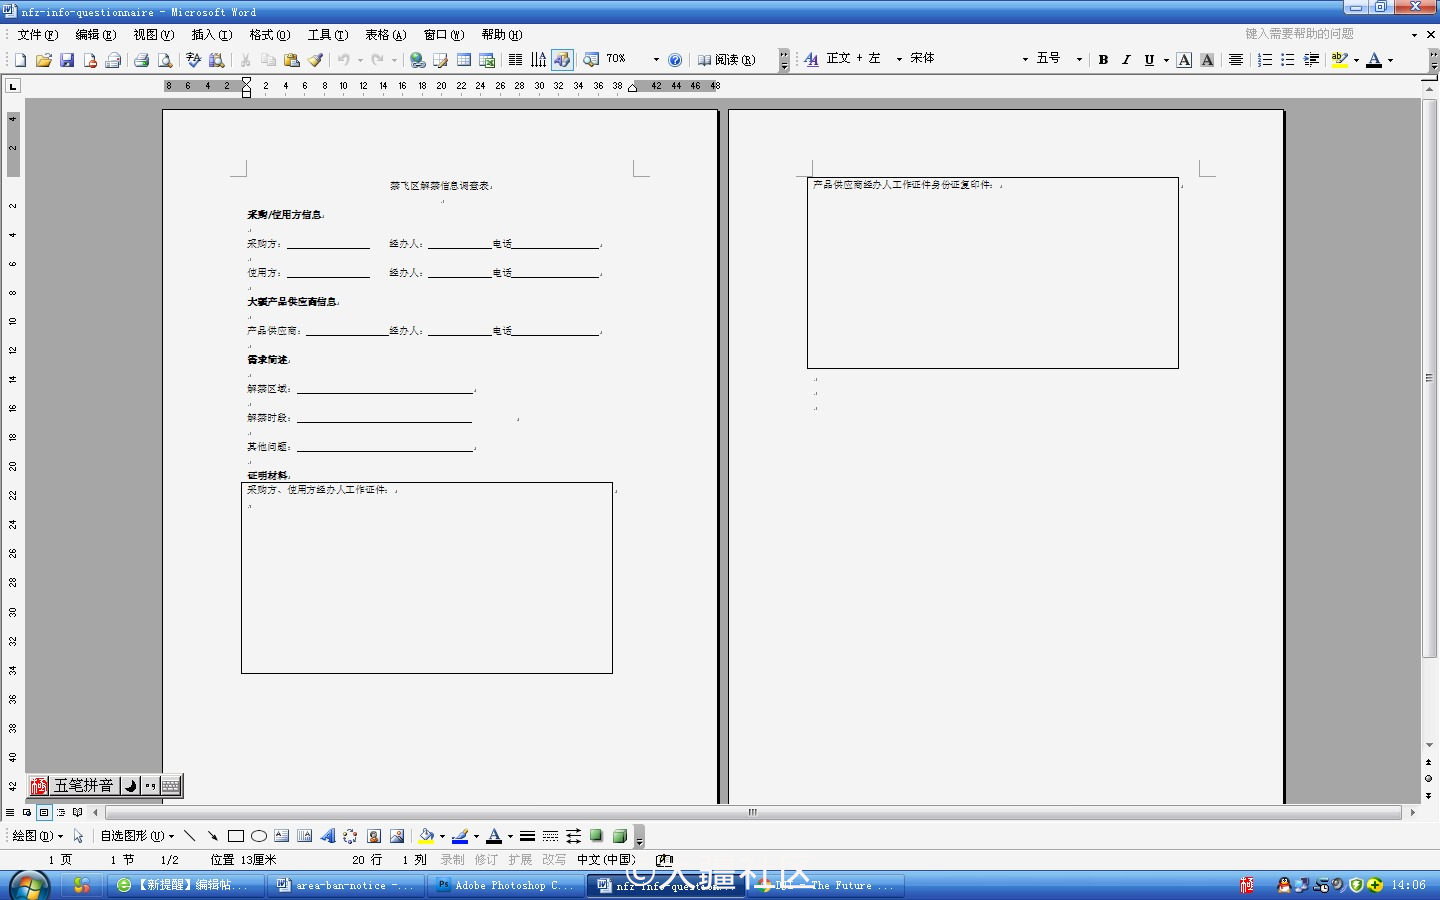Toggle the Drawing toolbar button
The image size is (1440, 900).
(562, 60)
